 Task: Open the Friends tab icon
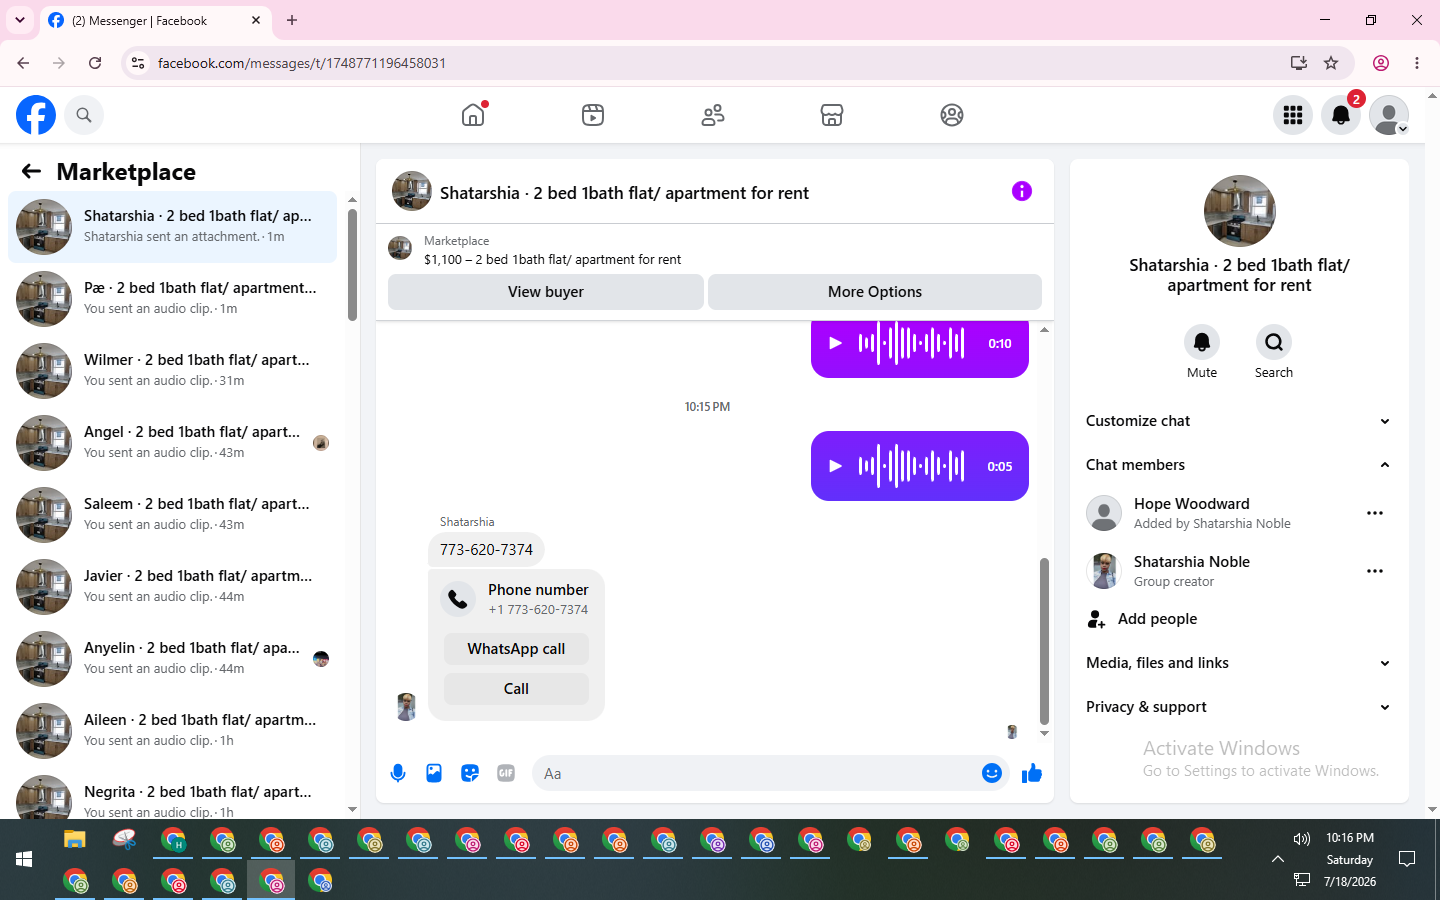(x=713, y=115)
